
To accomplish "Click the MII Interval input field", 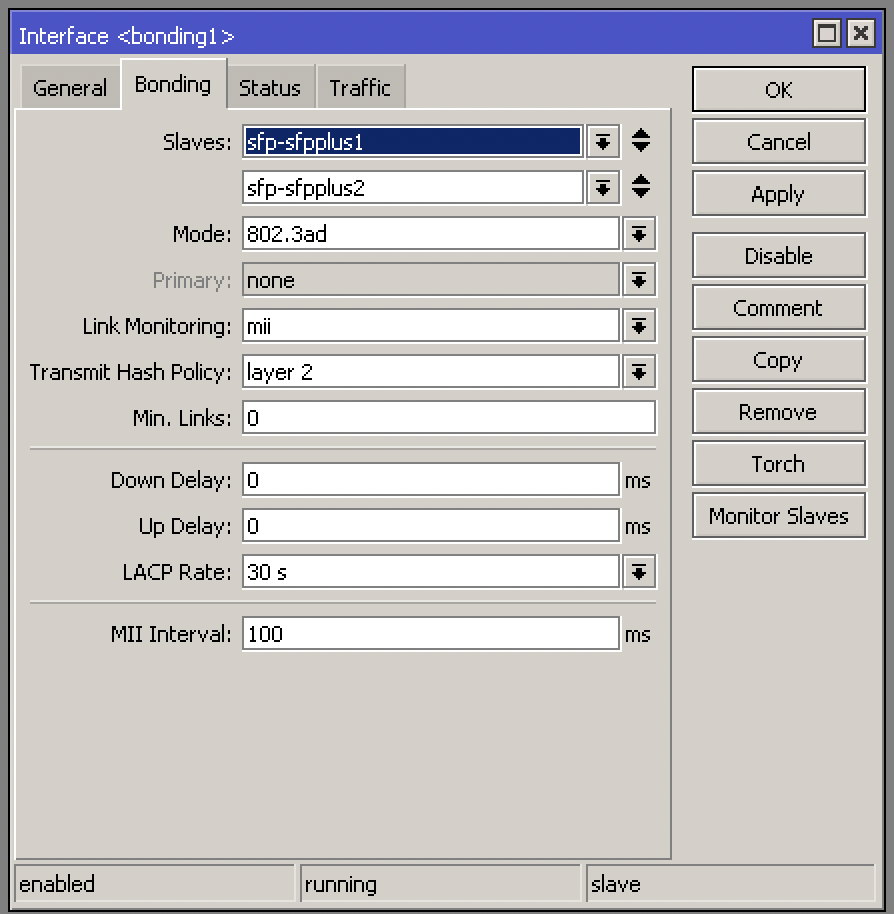I will click(x=431, y=634).
